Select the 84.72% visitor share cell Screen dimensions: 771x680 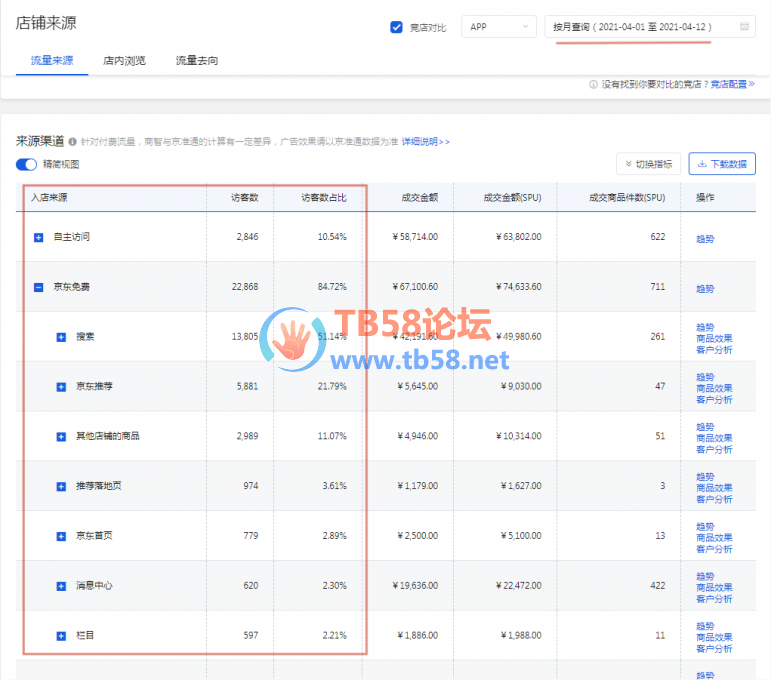pyautogui.click(x=332, y=287)
